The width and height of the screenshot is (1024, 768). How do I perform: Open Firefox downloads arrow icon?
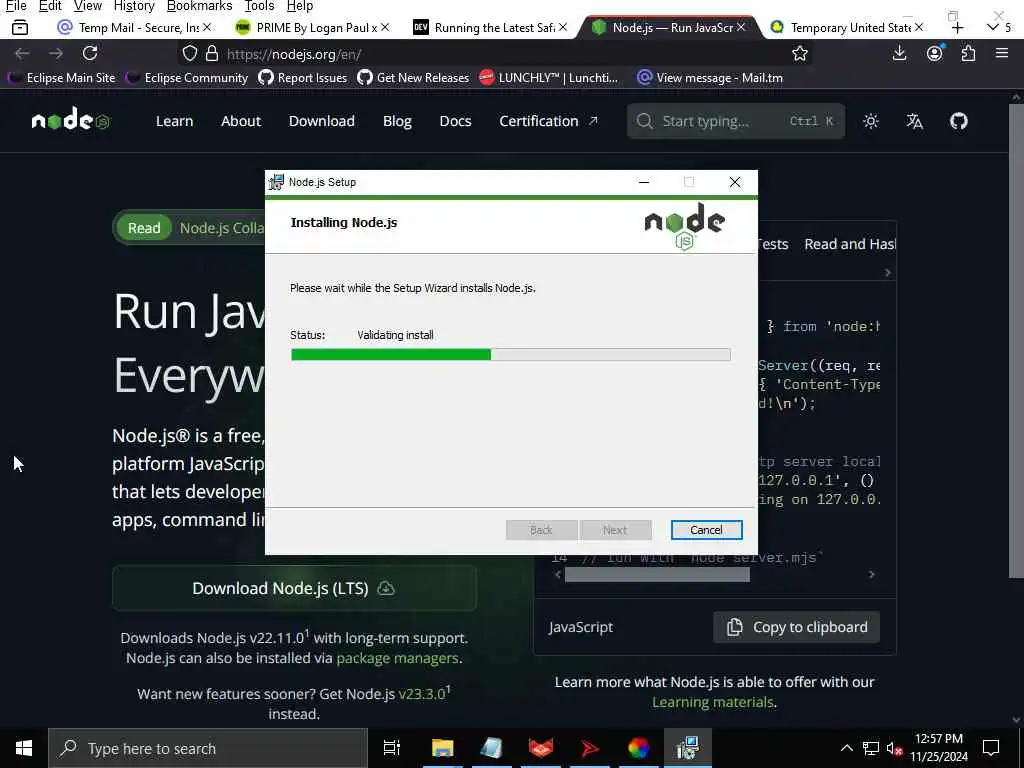(899, 53)
